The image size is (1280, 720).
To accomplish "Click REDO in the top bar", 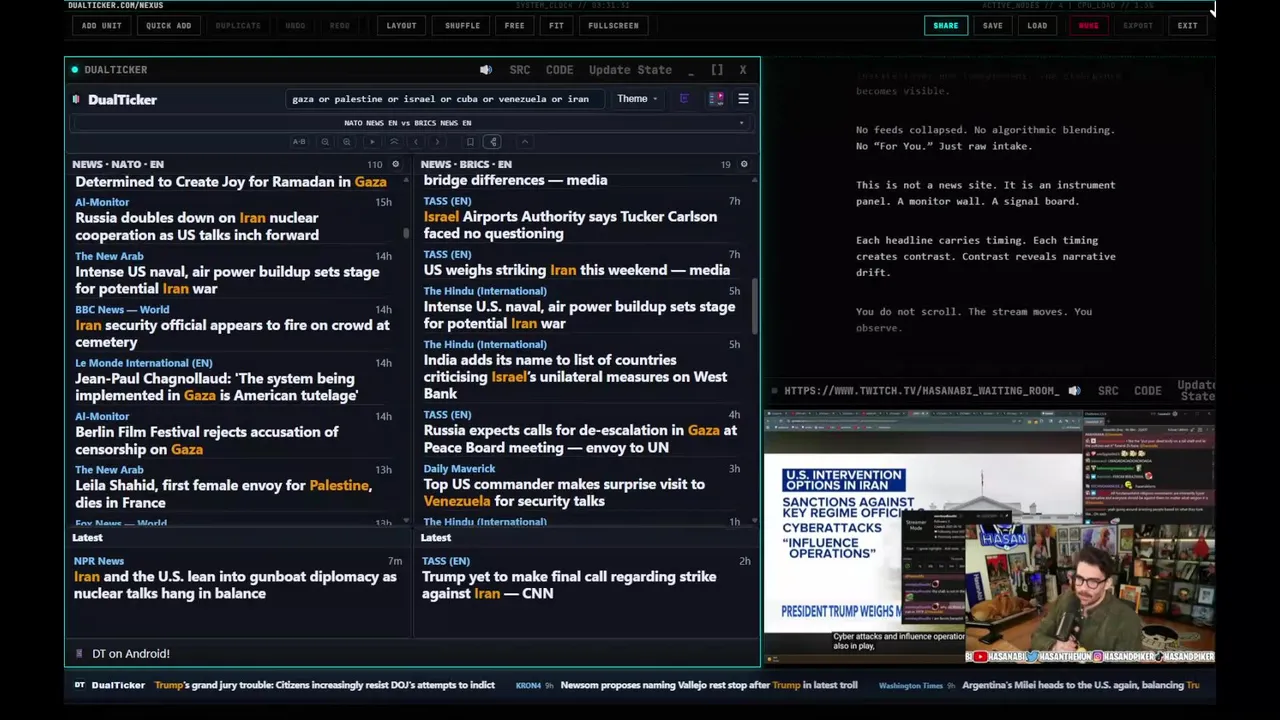I will pyautogui.click(x=340, y=25).
